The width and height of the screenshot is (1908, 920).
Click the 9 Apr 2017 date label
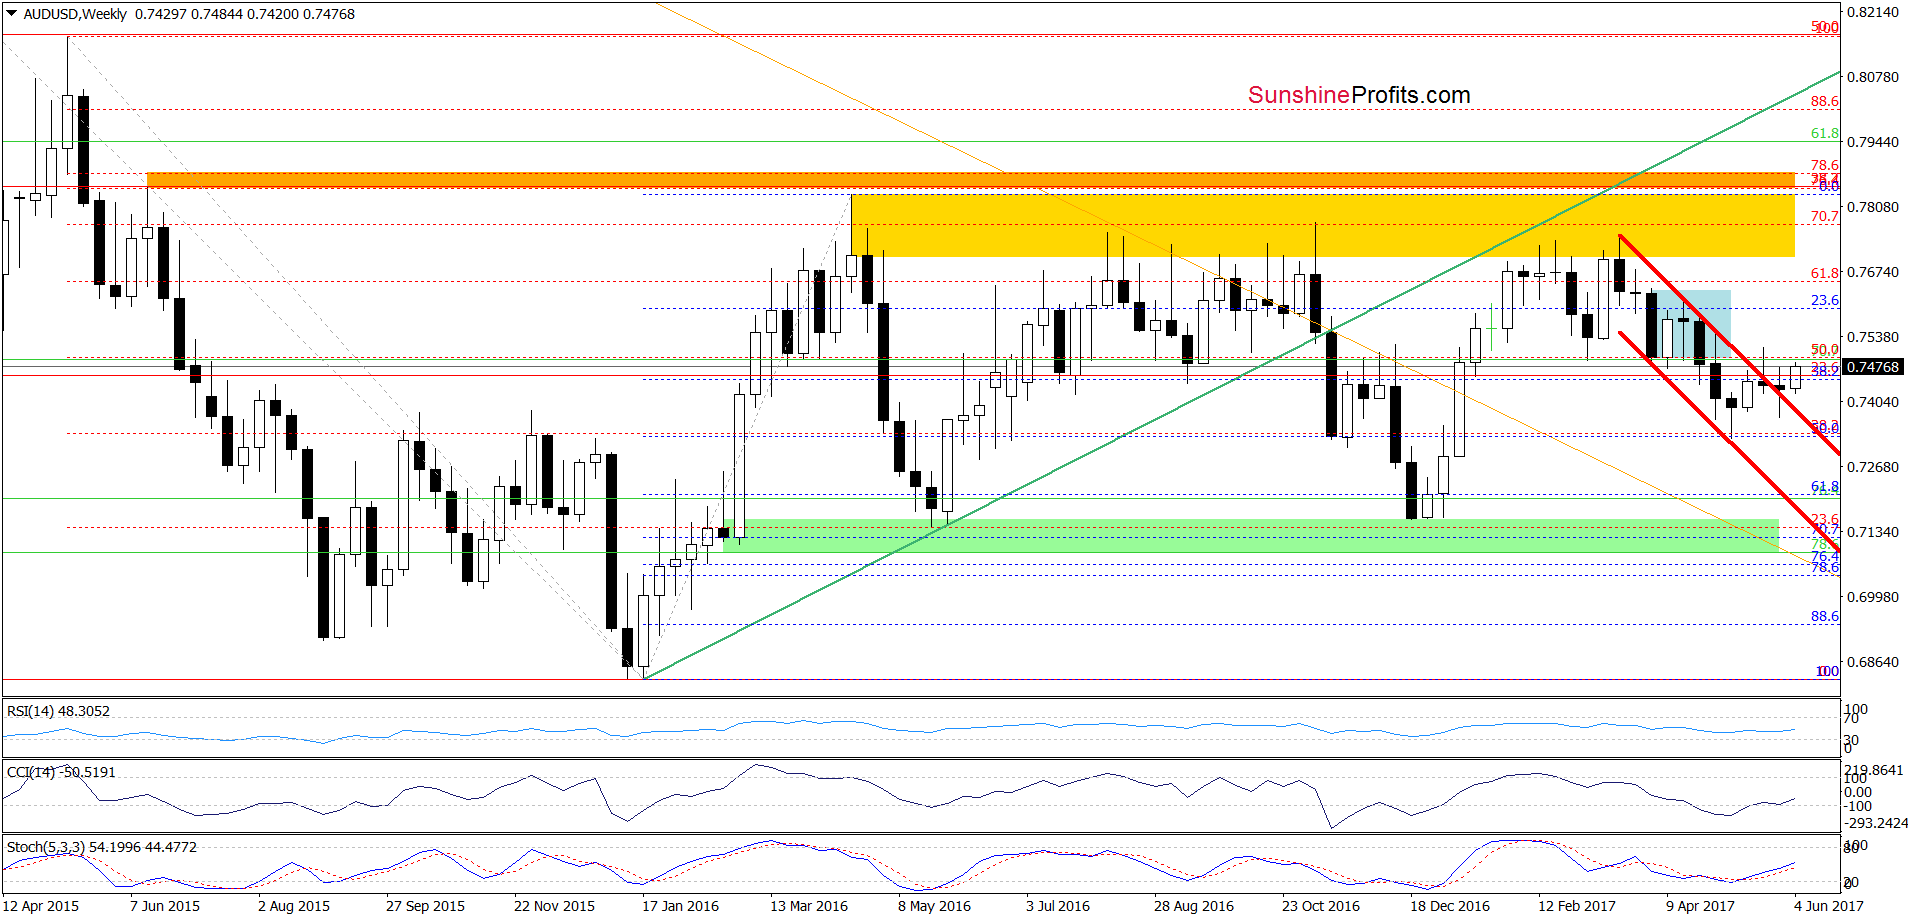pyautogui.click(x=1700, y=906)
